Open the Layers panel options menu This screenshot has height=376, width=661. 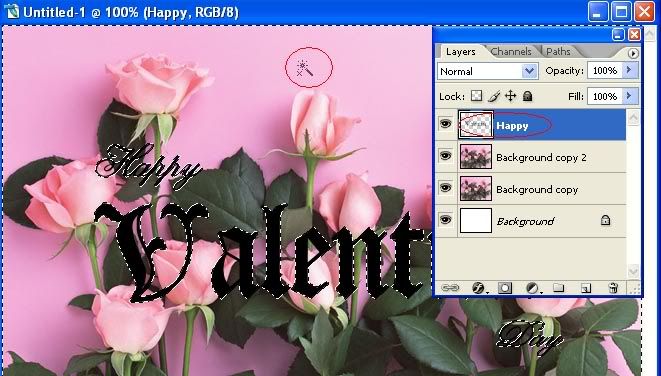coord(633,53)
